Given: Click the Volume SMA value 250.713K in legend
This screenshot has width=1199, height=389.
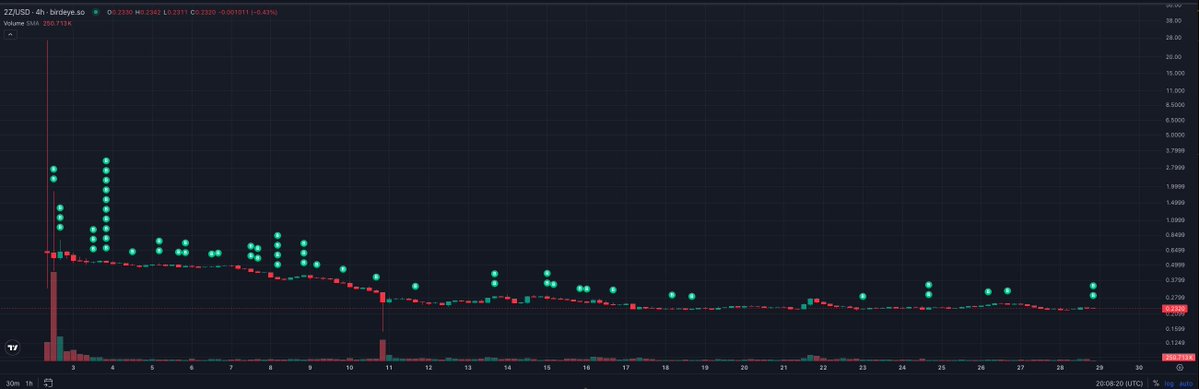Looking at the screenshot, I should [x=57, y=24].
